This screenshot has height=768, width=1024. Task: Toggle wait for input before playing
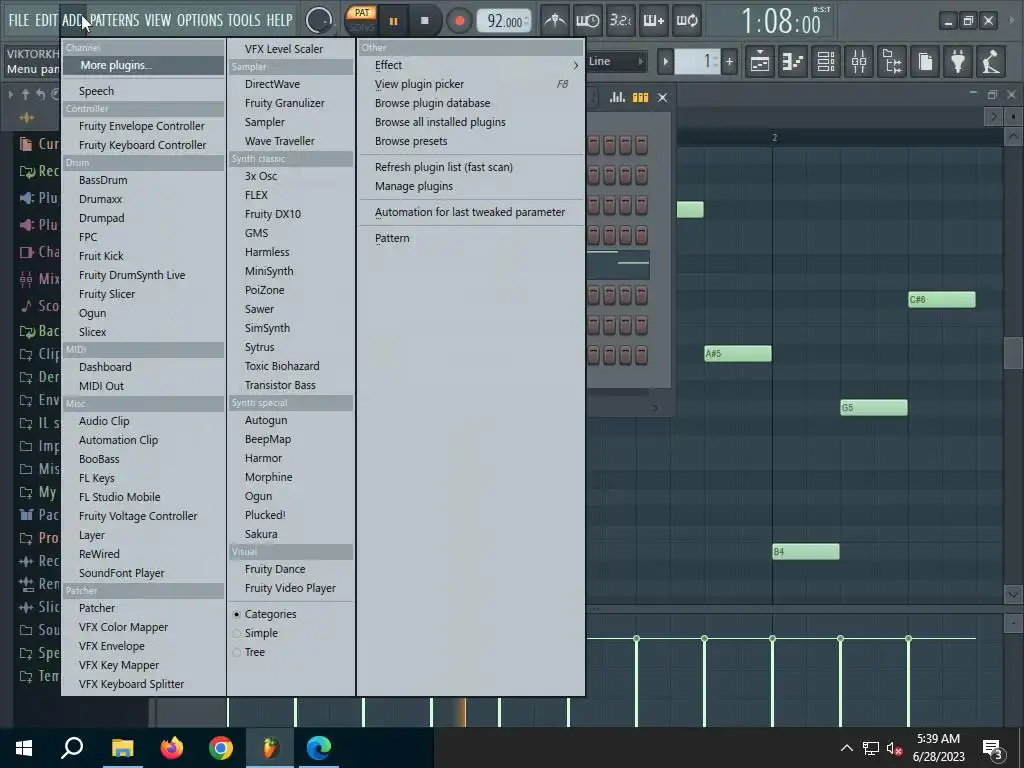[x=587, y=20]
